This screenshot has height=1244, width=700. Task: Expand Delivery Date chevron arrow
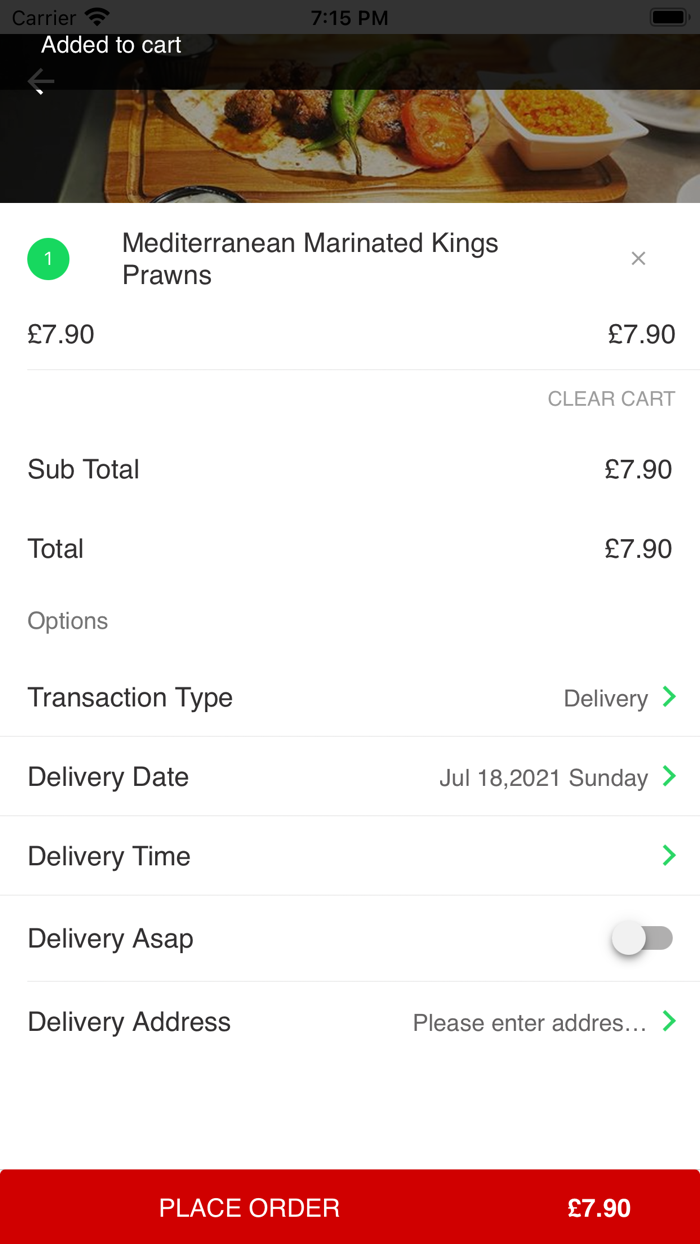[669, 777]
